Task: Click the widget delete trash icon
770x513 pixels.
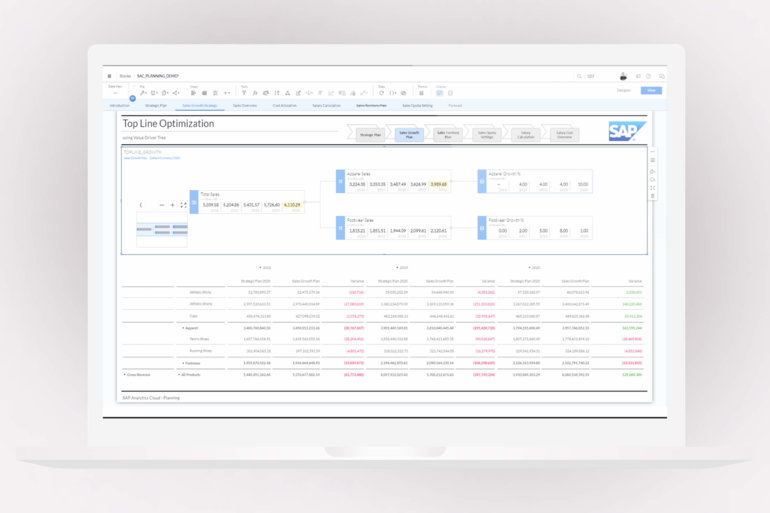Action: click(653, 196)
